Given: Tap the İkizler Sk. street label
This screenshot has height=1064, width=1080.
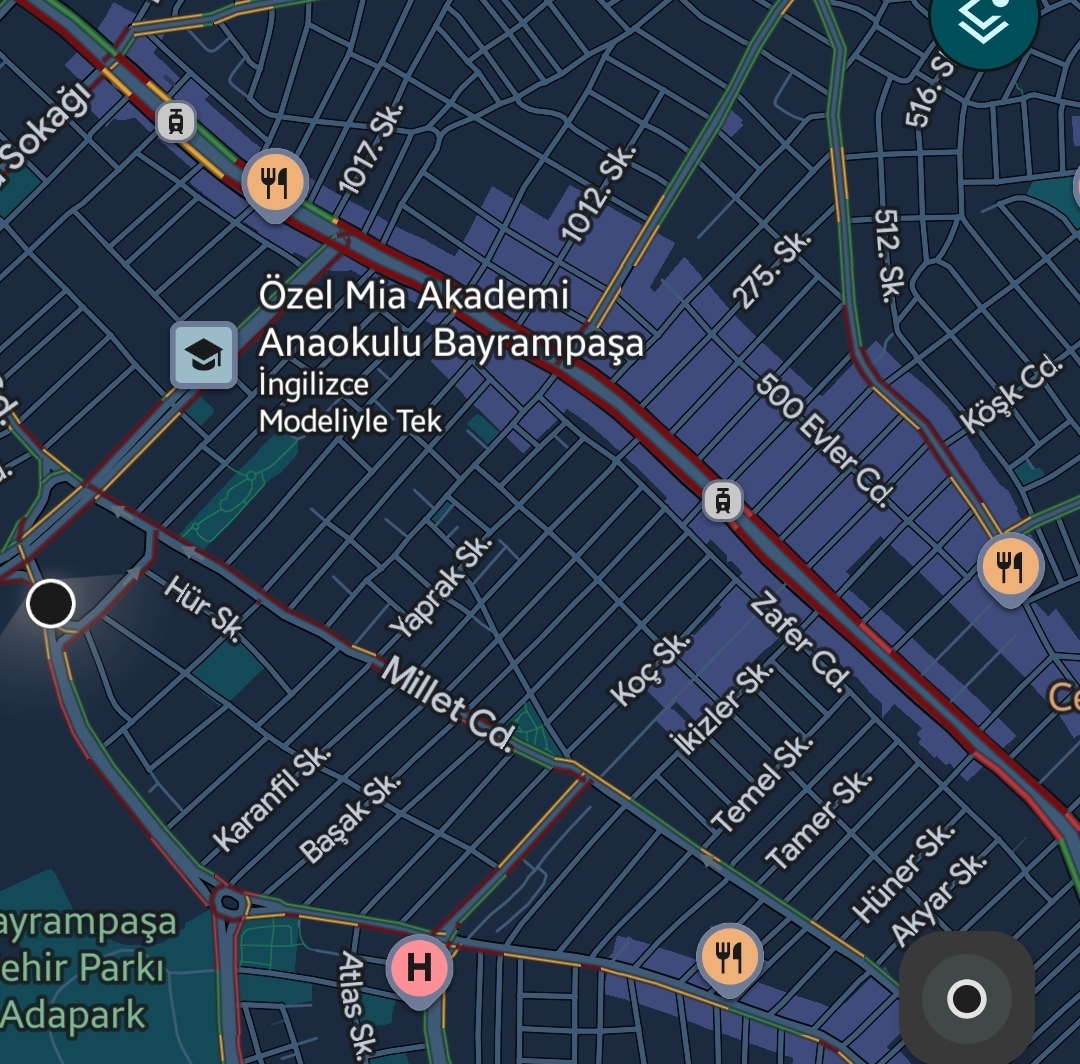Looking at the screenshot, I should coord(721,706).
